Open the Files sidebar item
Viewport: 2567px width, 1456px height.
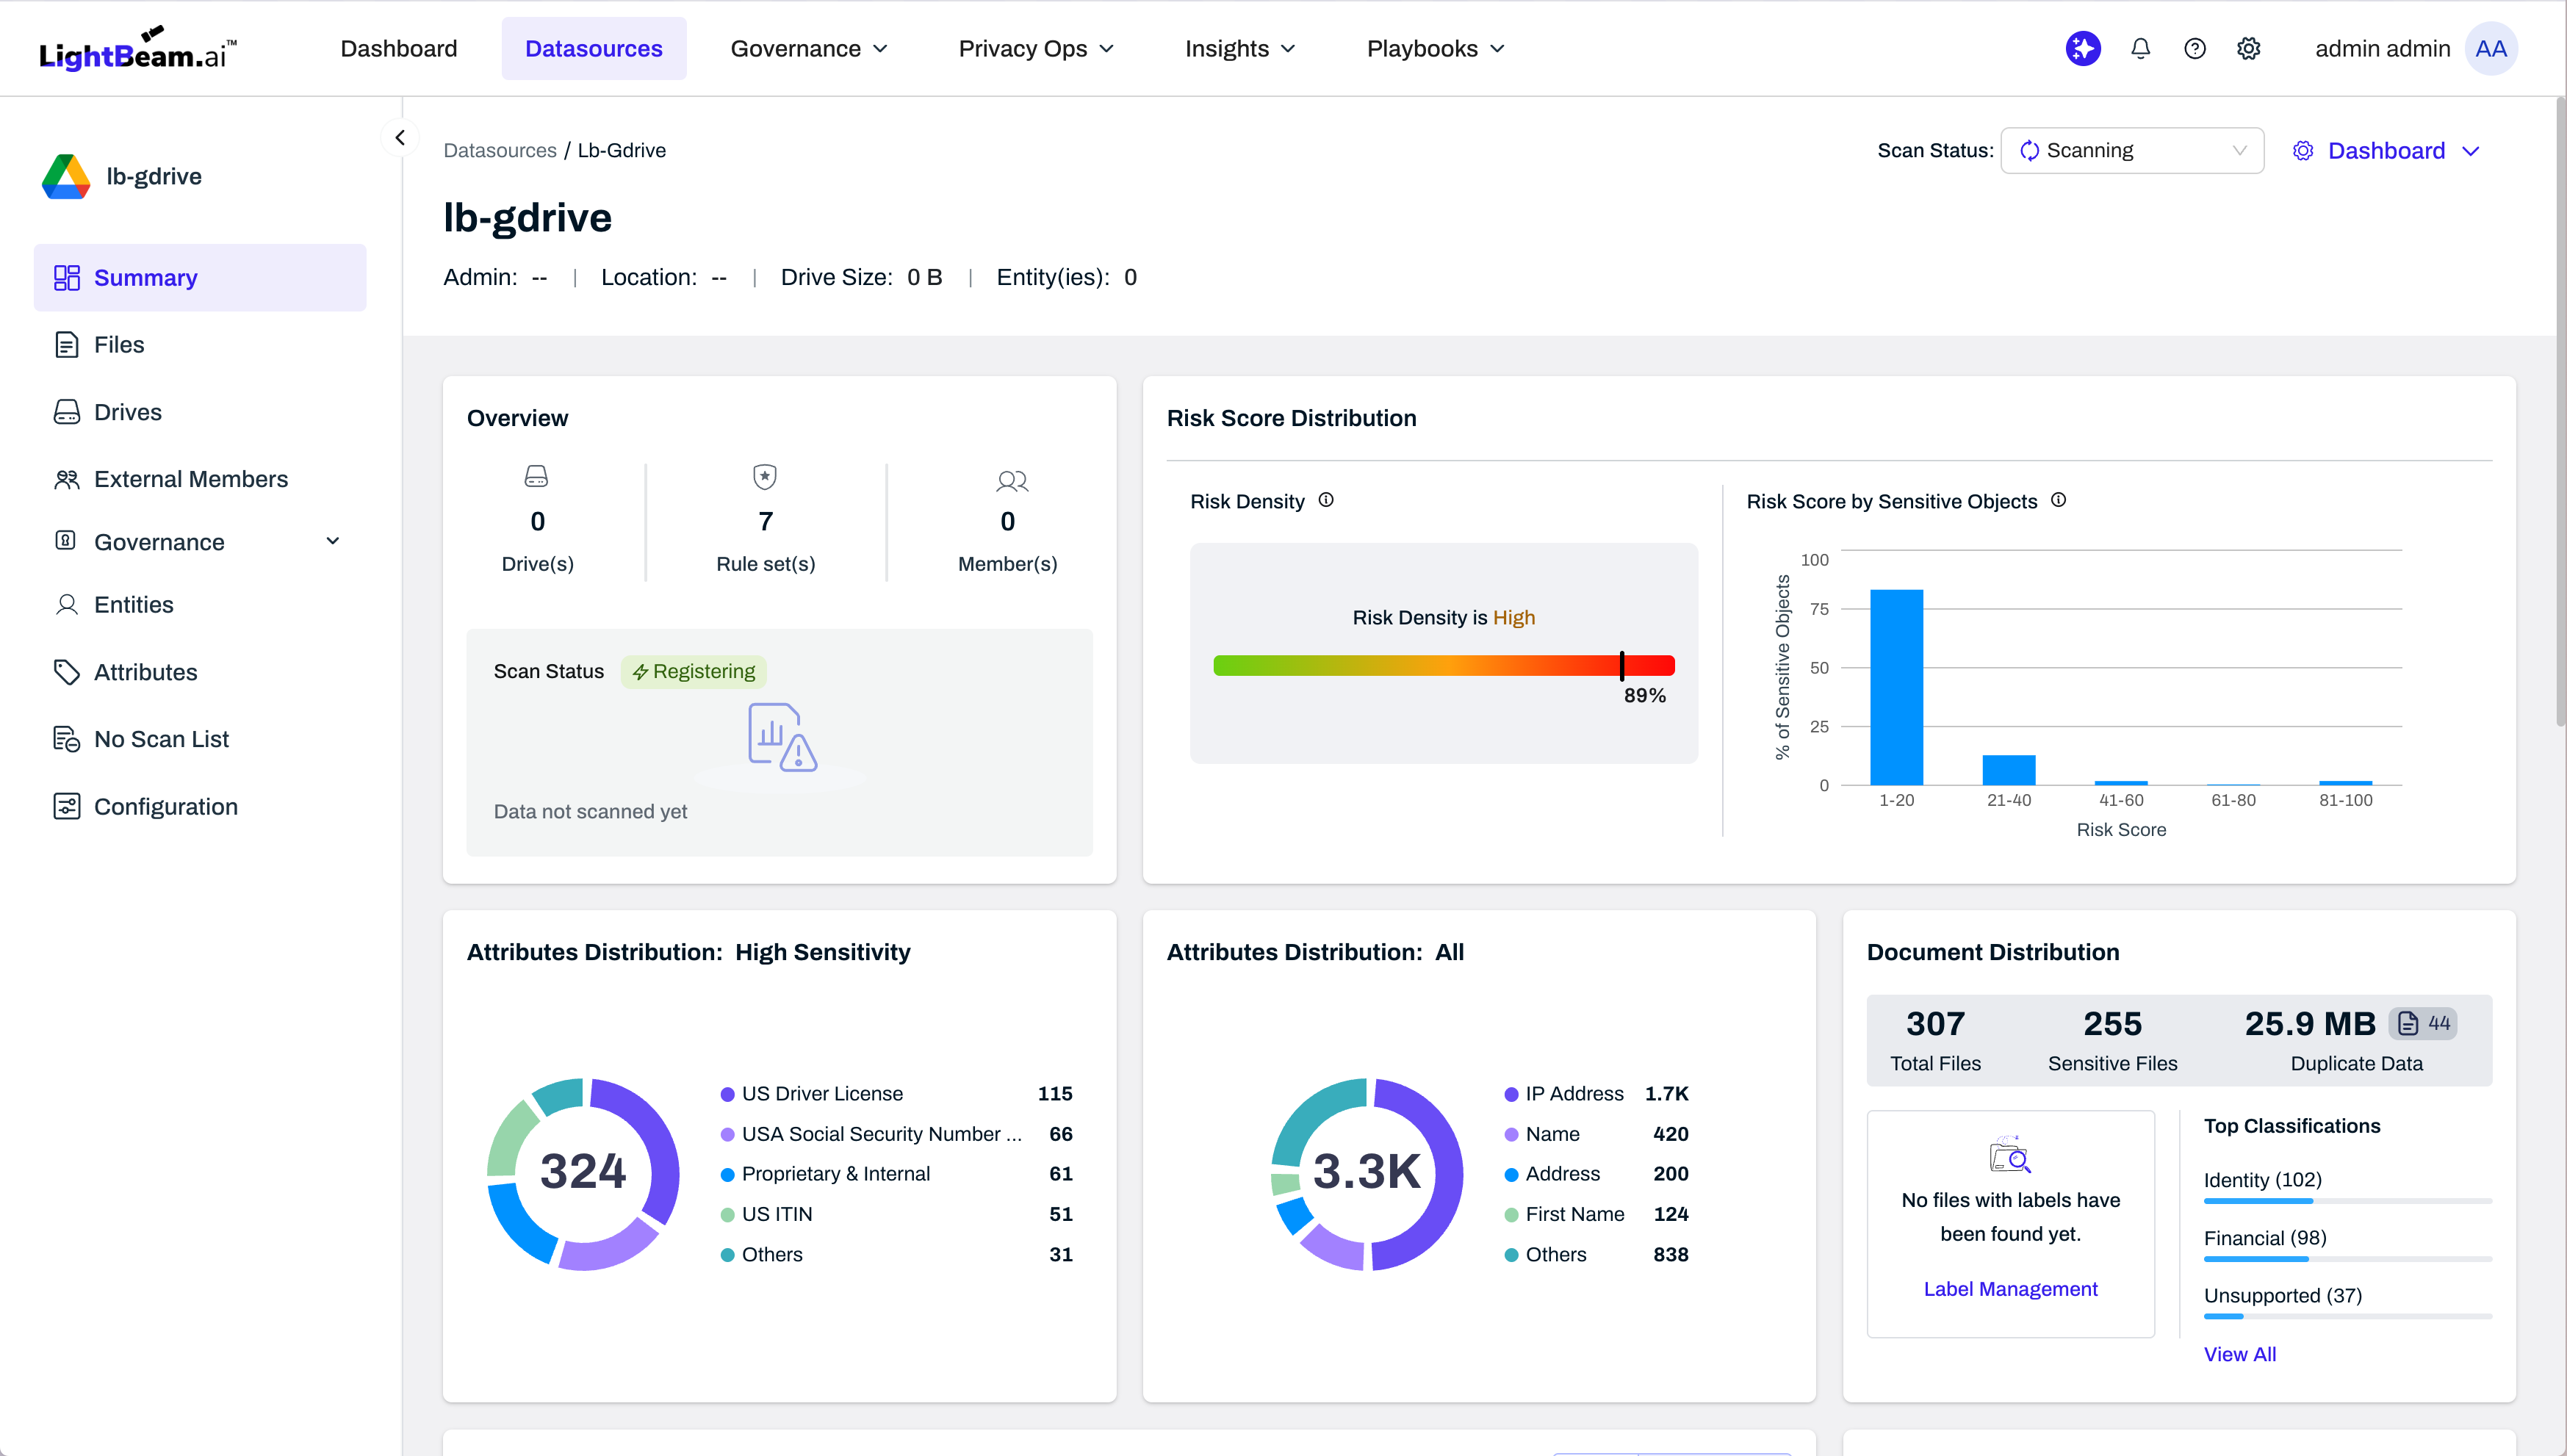[200, 345]
